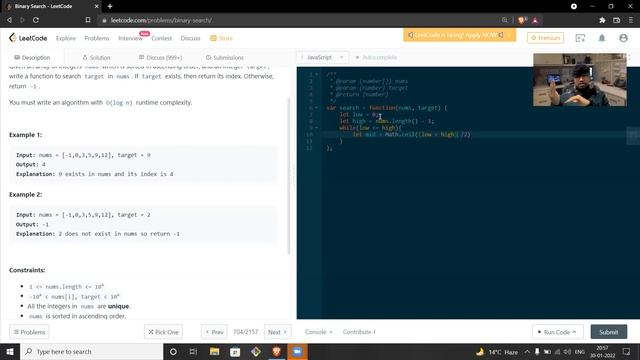The width and height of the screenshot is (640, 360).
Task: Click the LeetCode logo
Action: tap(28, 38)
